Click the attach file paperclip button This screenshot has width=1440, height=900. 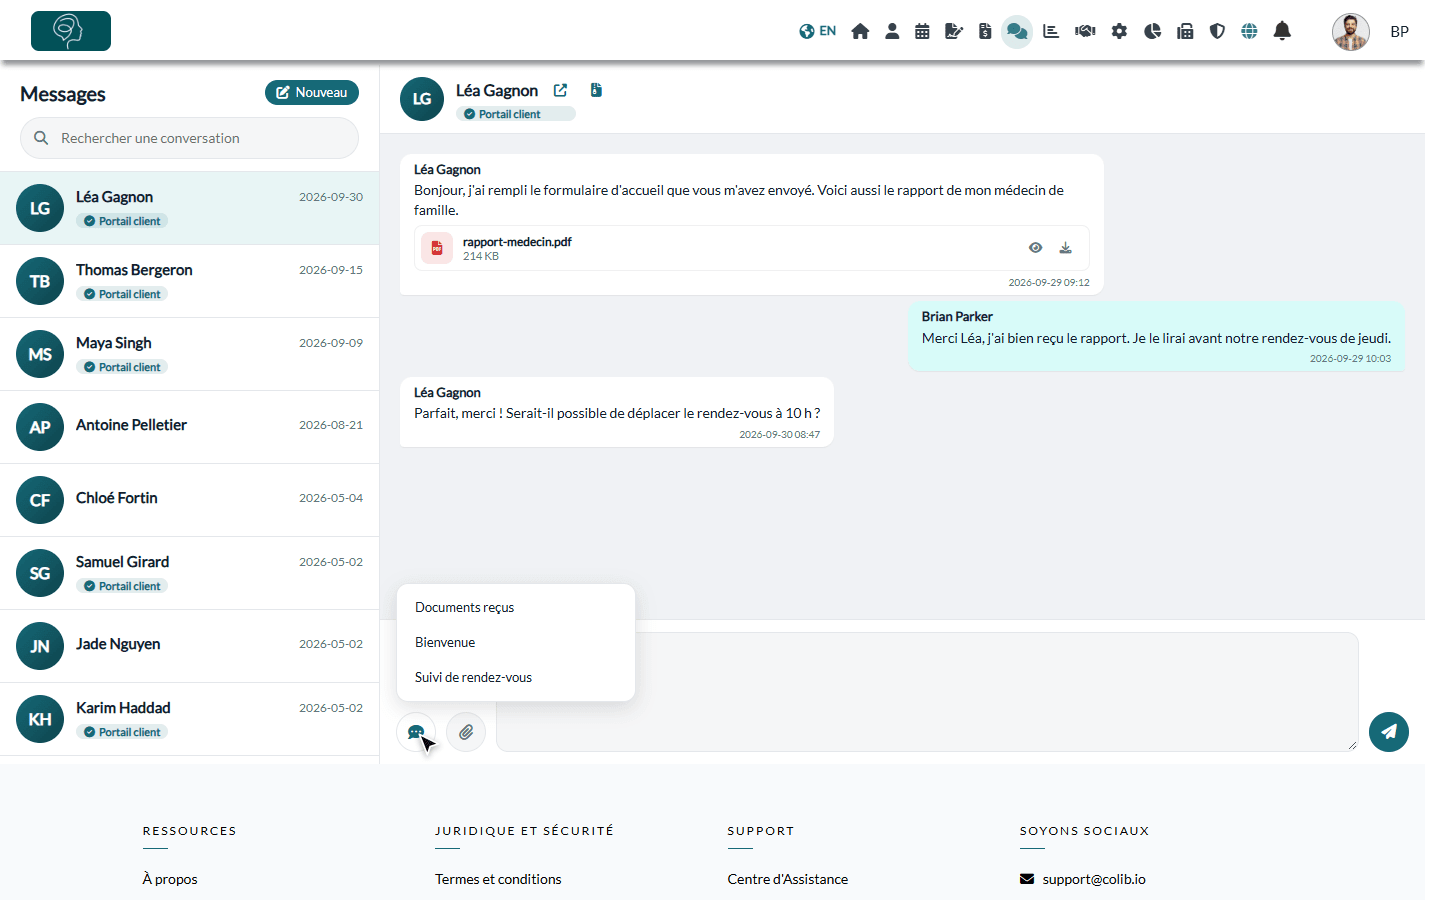tap(466, 732)
